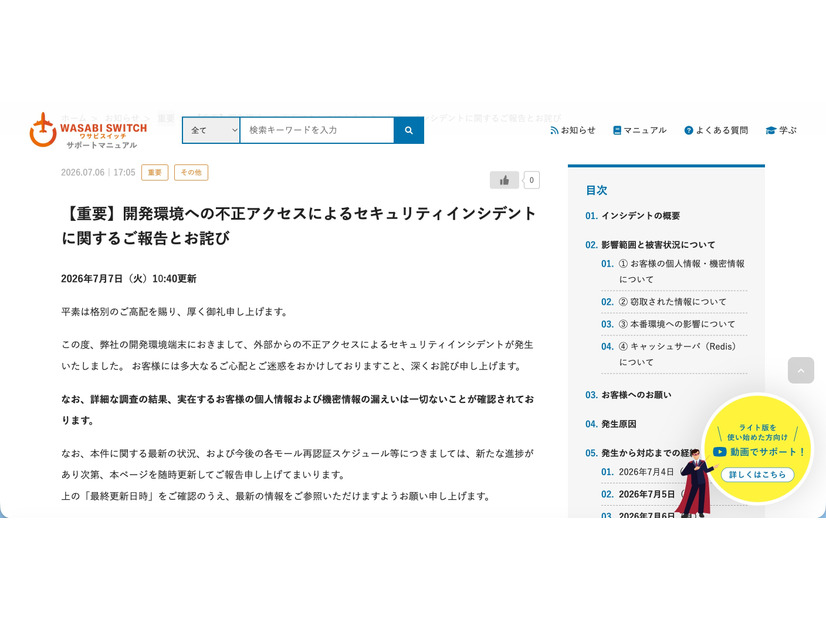Click the 2026年7月7日（火）10:40更新 text

pyautogui.click(x=129, y=279)
